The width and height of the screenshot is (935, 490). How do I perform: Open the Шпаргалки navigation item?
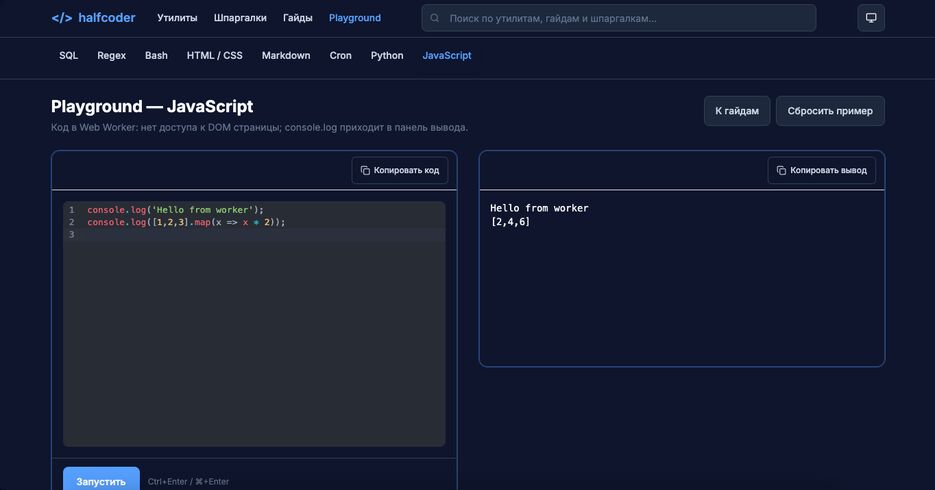coord(240,18)
